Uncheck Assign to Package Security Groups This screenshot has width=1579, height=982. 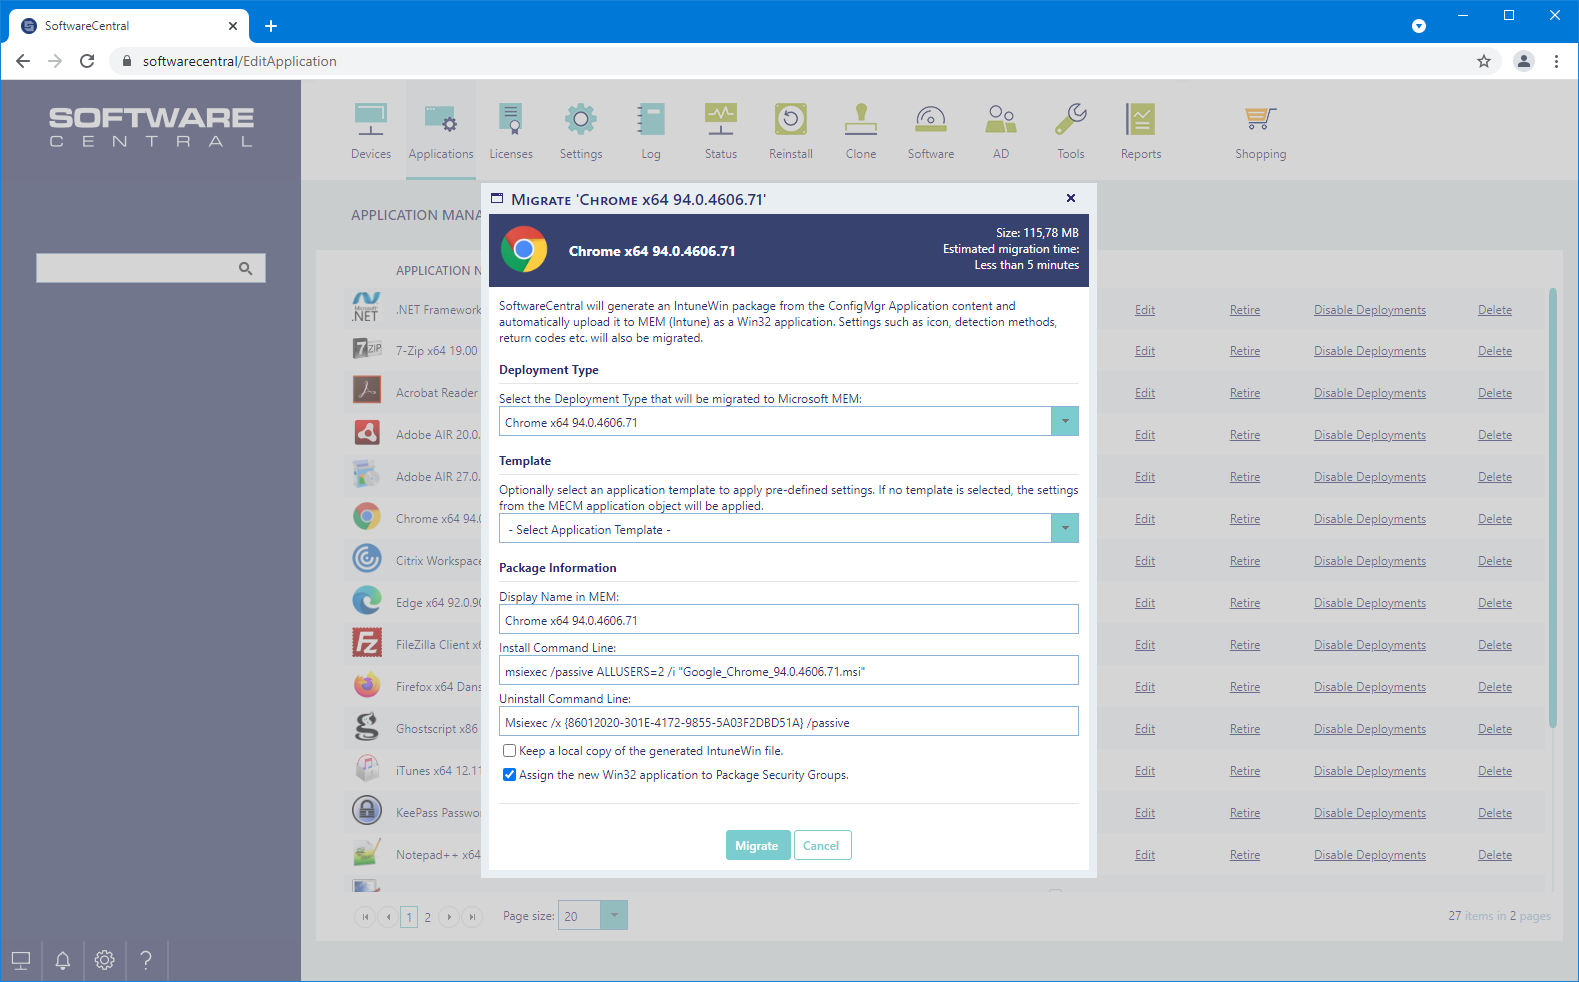pyautogui.click(x=510, y=775)
